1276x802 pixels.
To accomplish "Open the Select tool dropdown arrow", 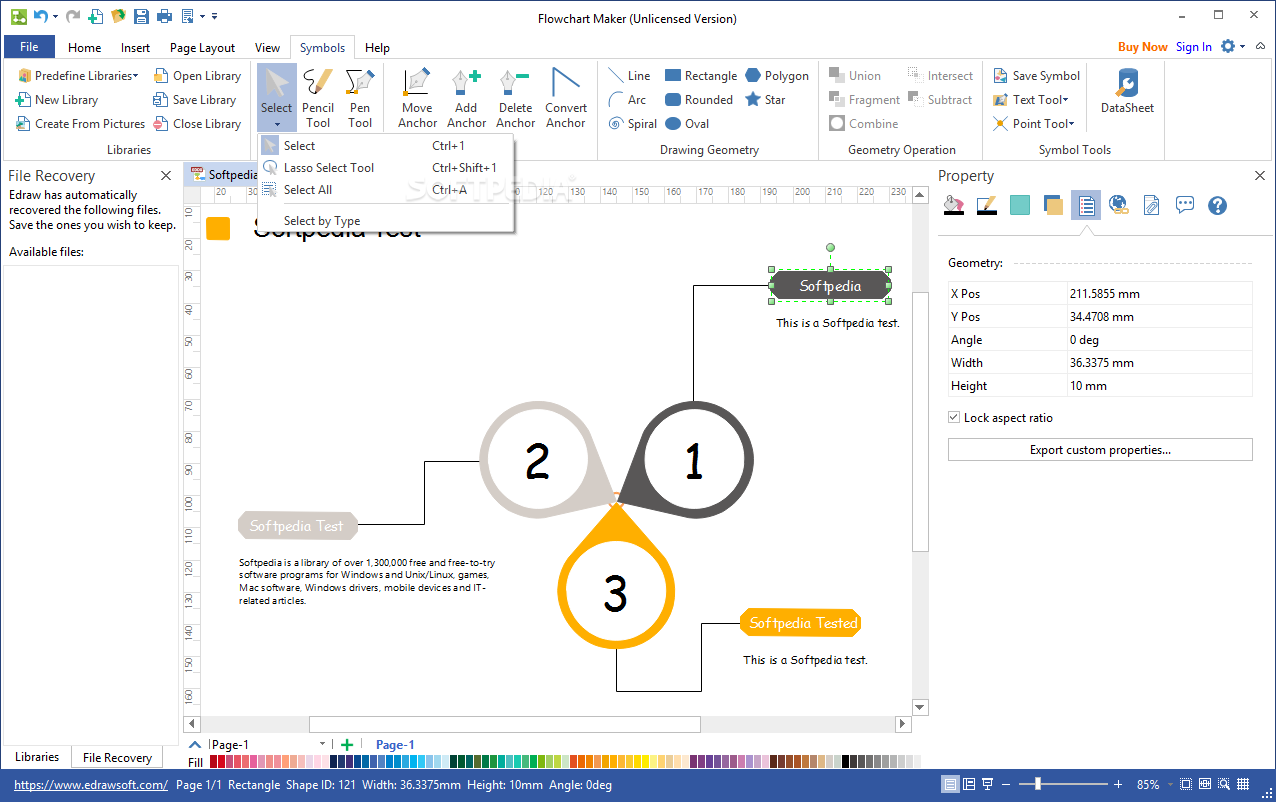I will pos(276,125).
